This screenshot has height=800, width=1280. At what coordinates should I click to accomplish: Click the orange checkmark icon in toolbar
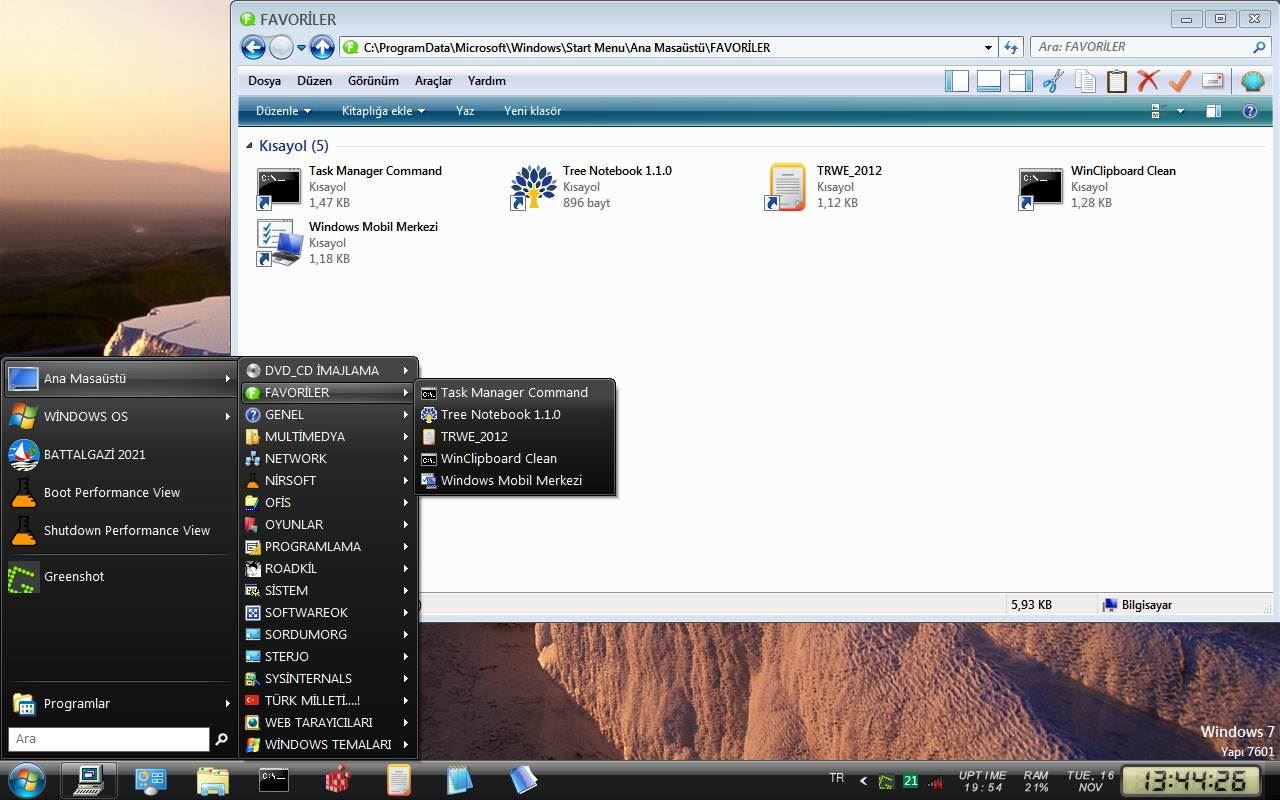coord(1180,81)
